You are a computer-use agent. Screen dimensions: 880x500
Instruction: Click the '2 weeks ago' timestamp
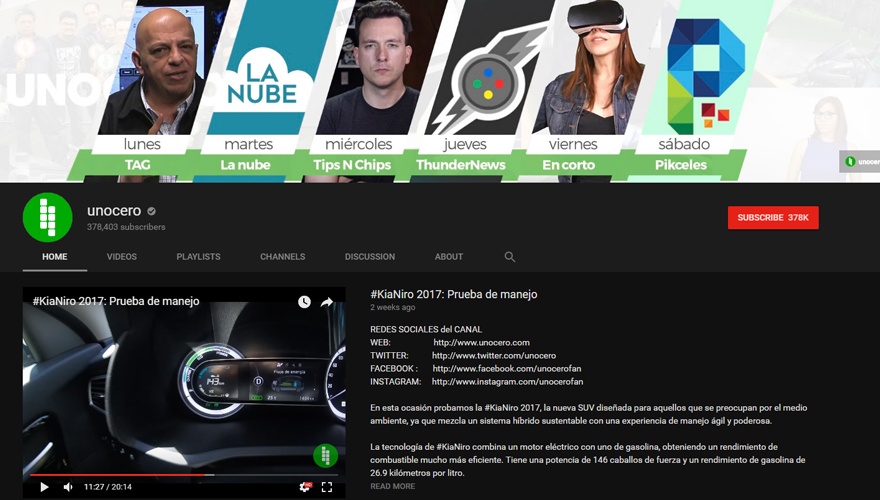[x=392, y=308]
